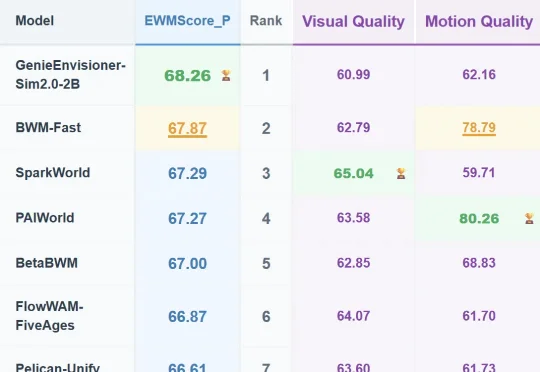Click the EWMScore_P value 66.61
Image resolution: width=540 pixels, height=372 pixels.
(x=187, y=368)
